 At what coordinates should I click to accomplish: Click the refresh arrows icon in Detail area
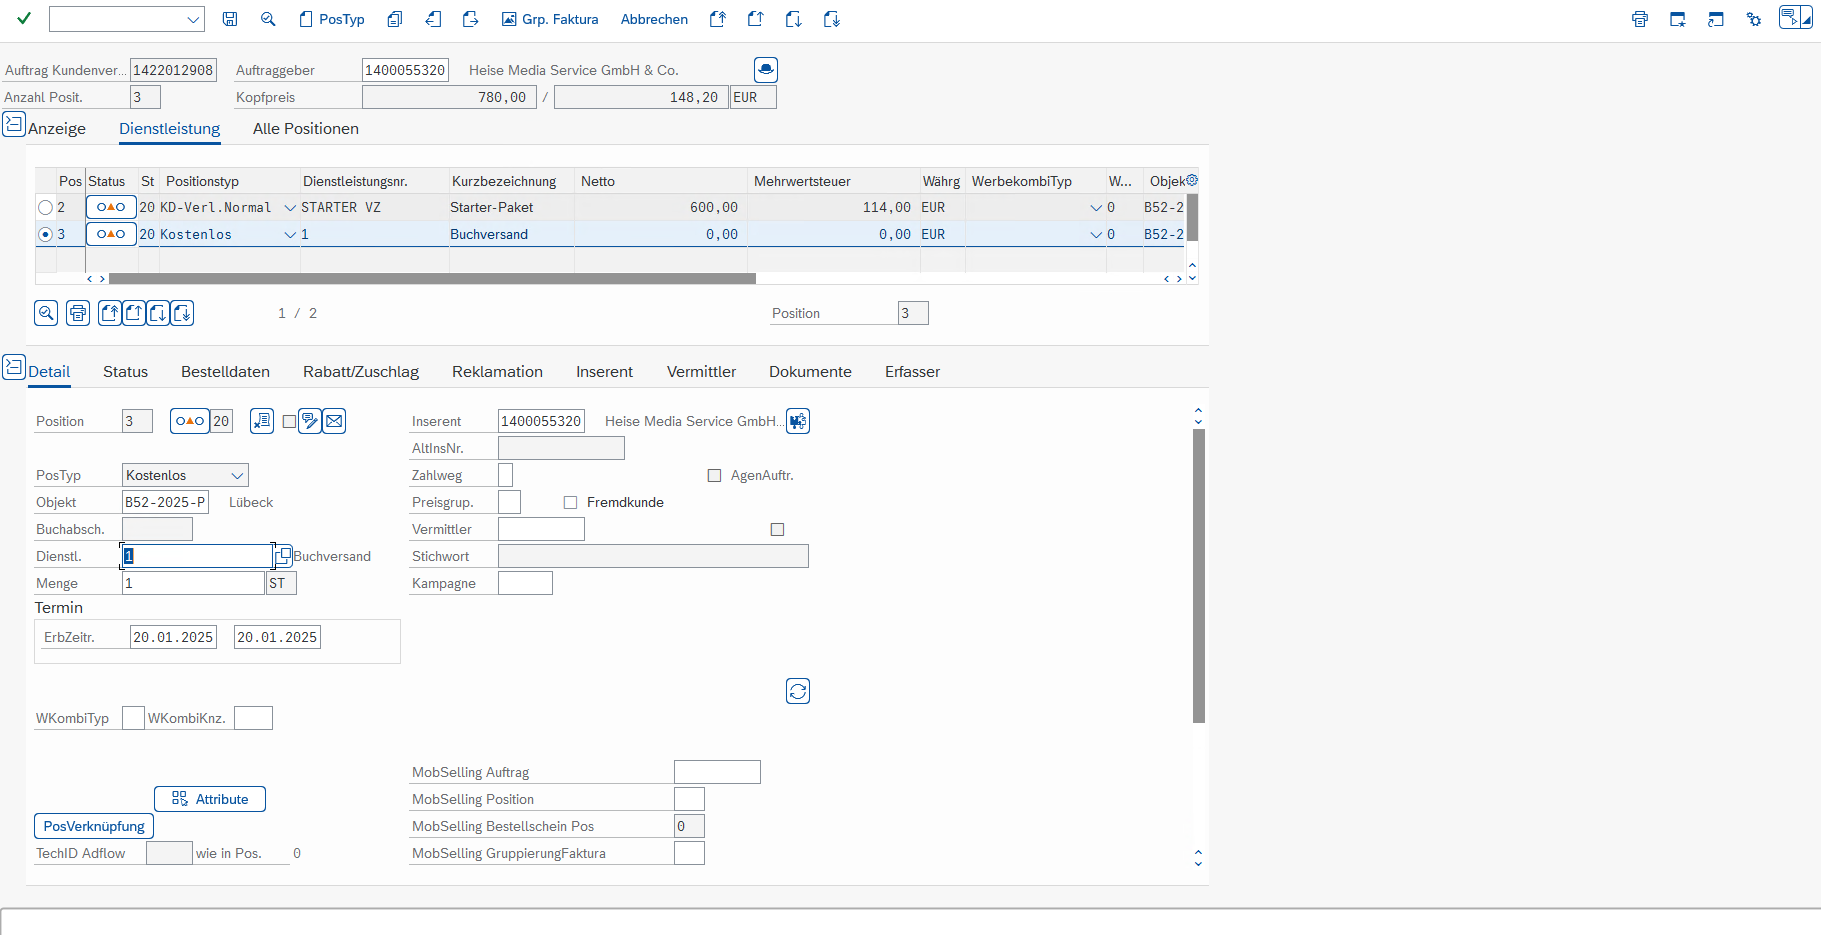pos(798,691)
